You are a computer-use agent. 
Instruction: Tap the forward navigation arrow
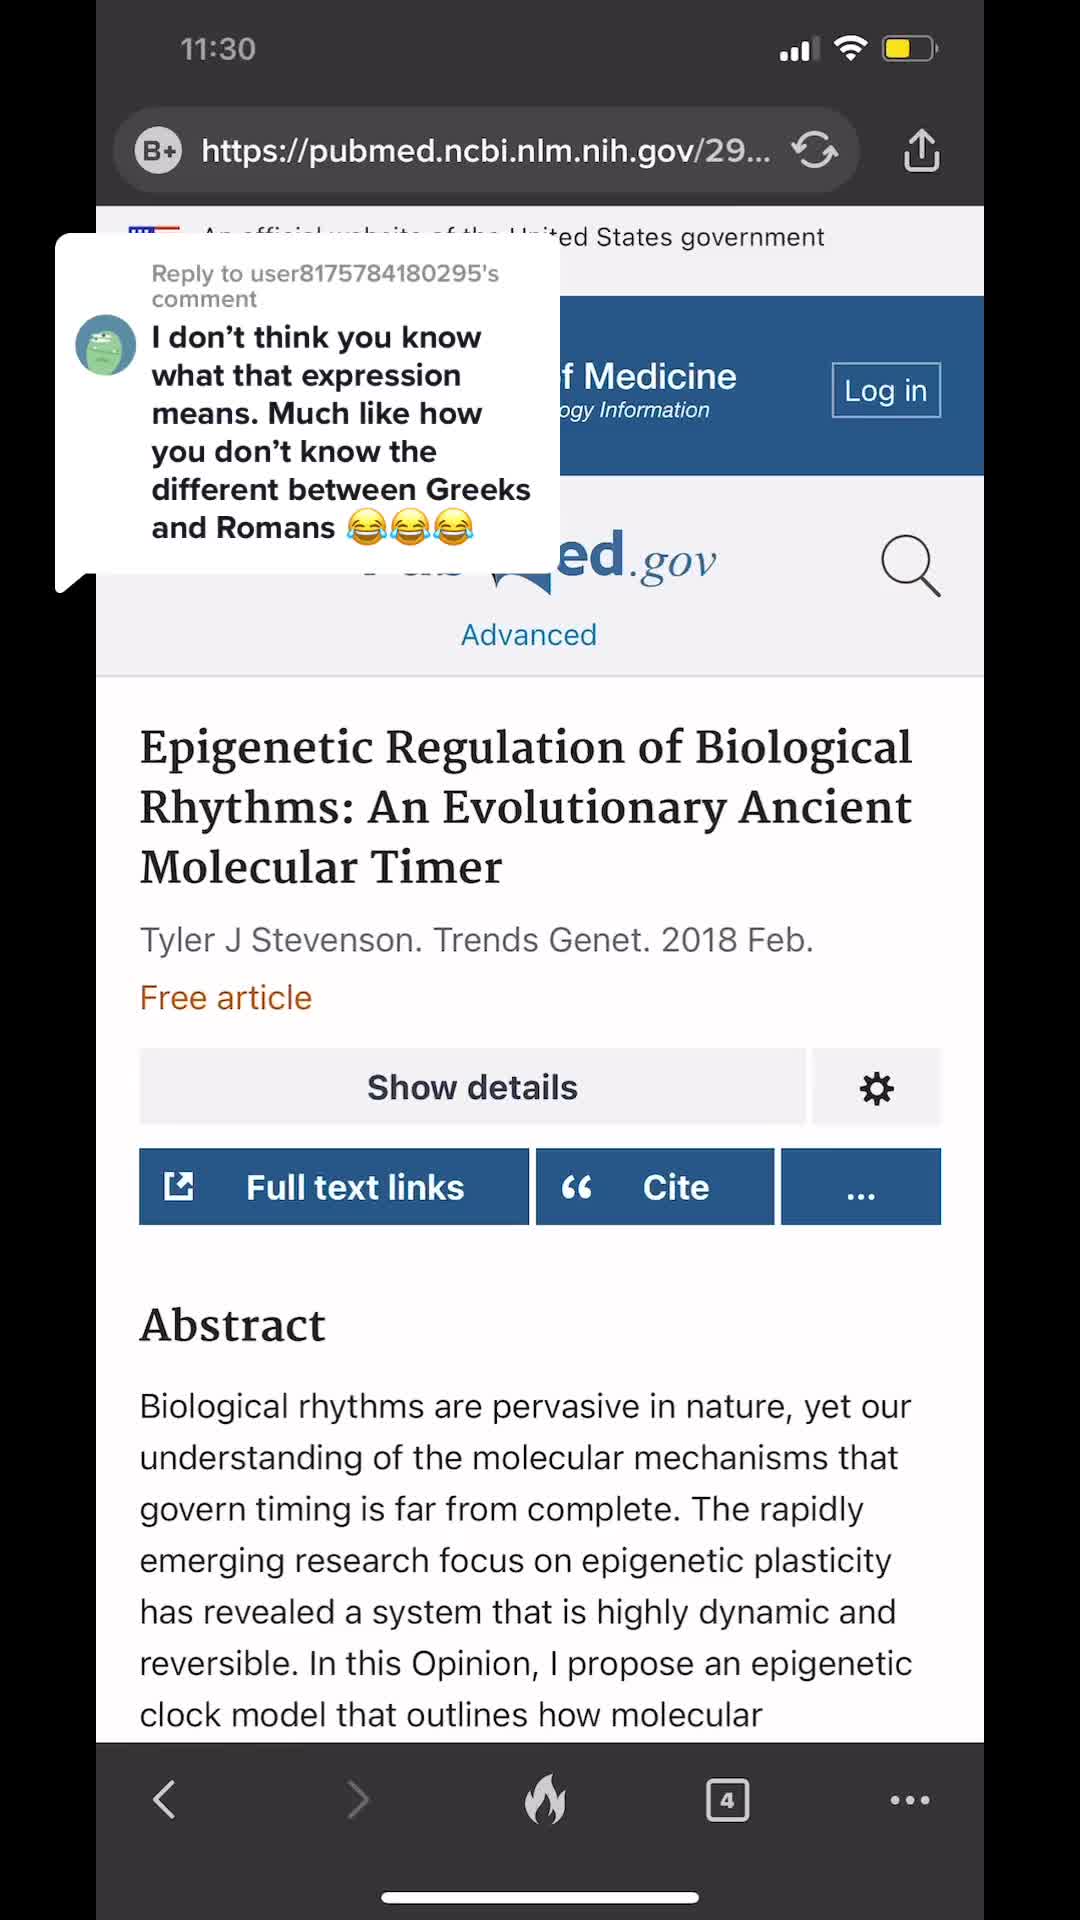357,1800
